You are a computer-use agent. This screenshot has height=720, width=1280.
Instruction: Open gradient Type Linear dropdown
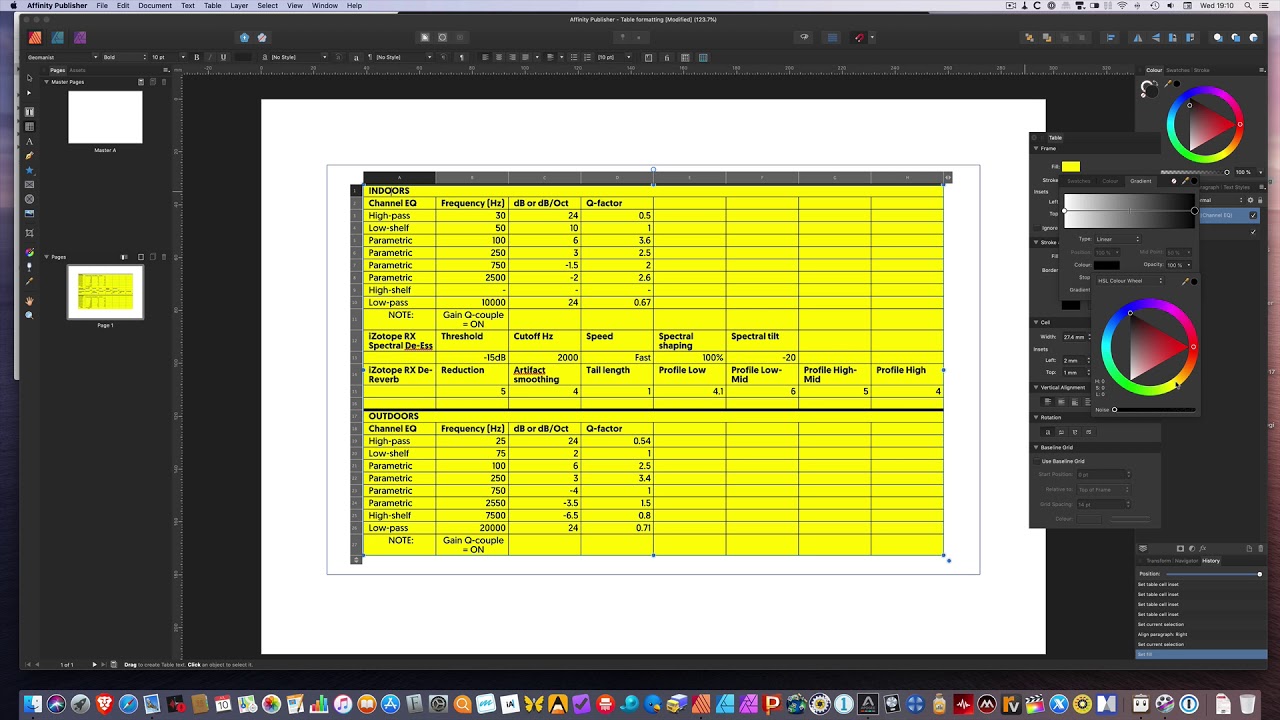pyautogui.click(x=1118, y=239)
